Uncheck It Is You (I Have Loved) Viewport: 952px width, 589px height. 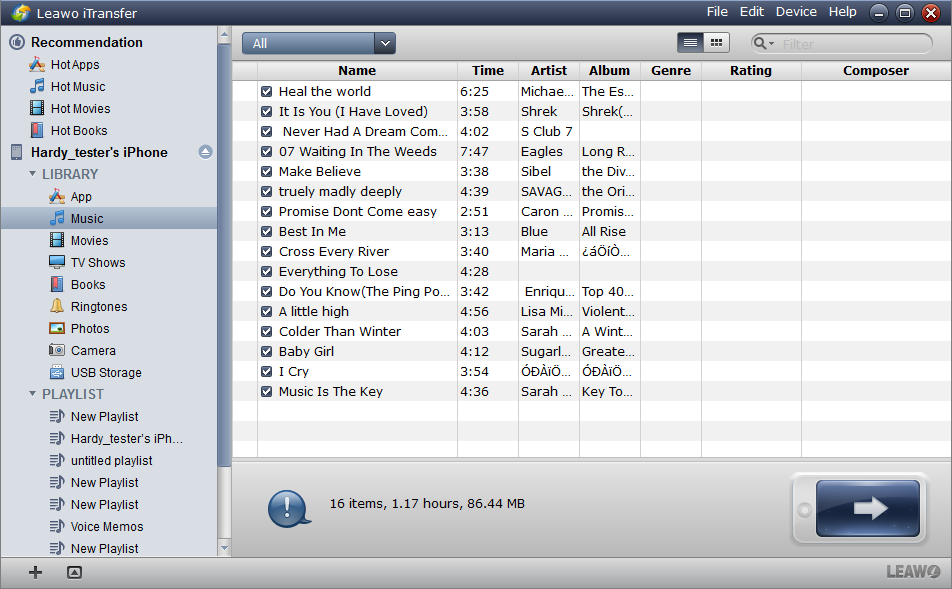click(266, 112)
